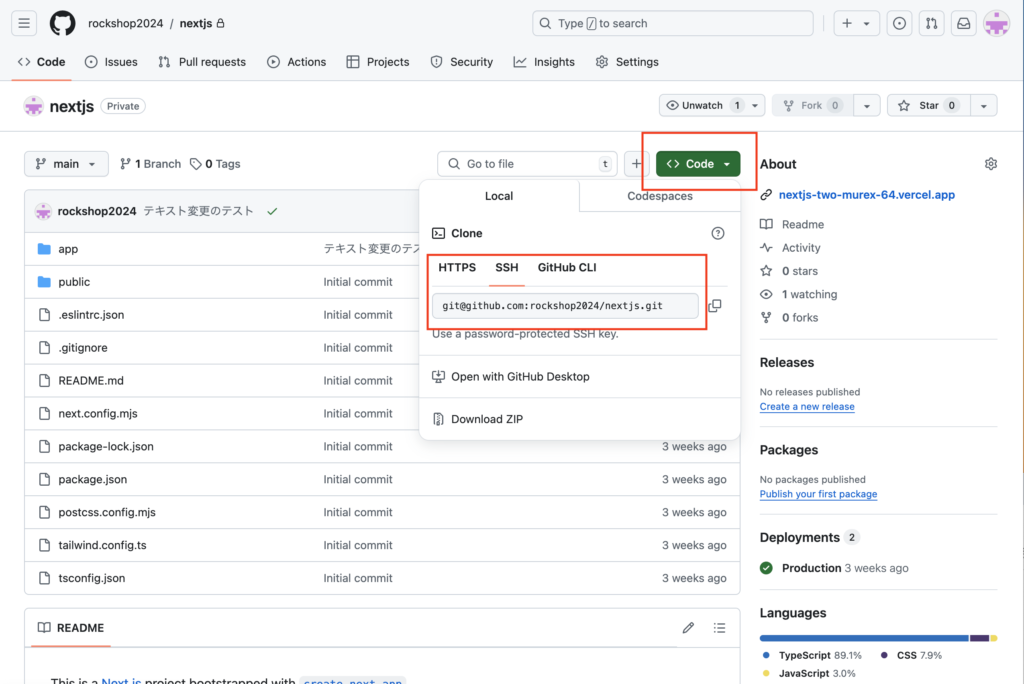Screen dimensions: 1024x684
Task: Click the Fork button
Action: click(812, 106)
